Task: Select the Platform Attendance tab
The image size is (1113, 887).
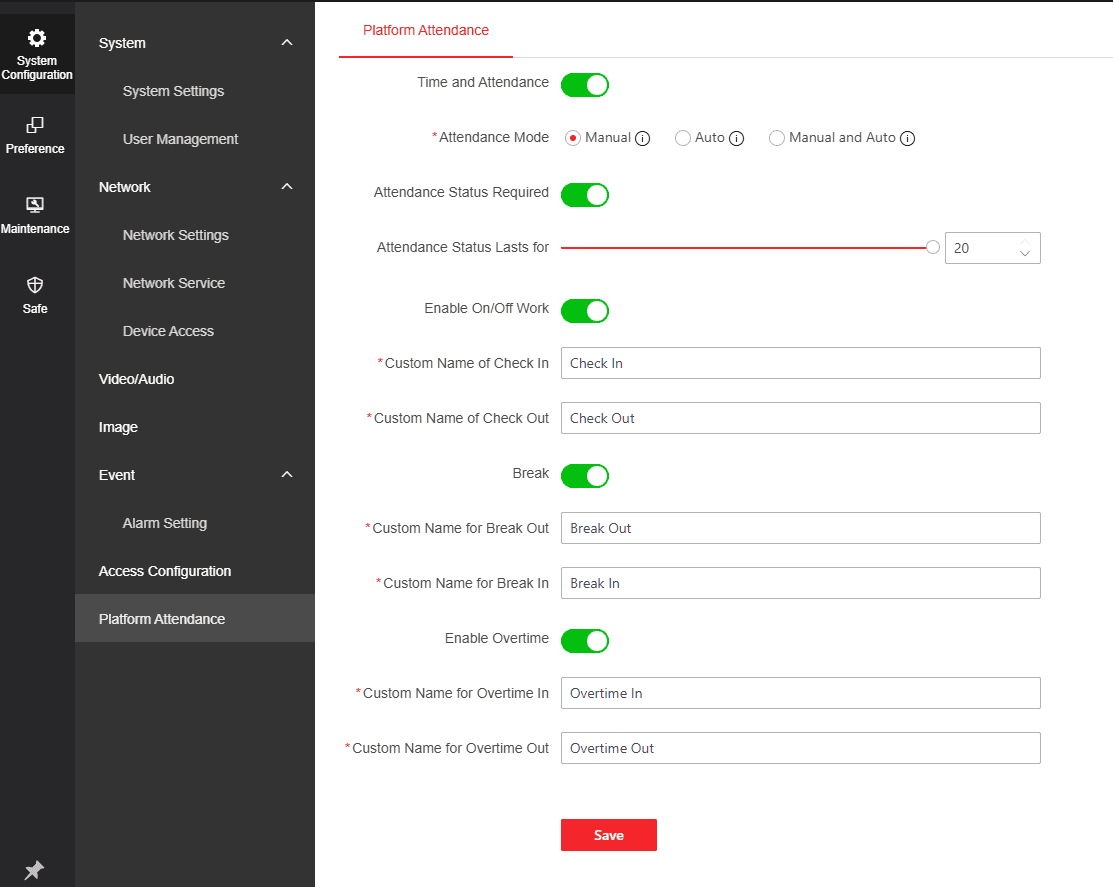Action: 426,30
